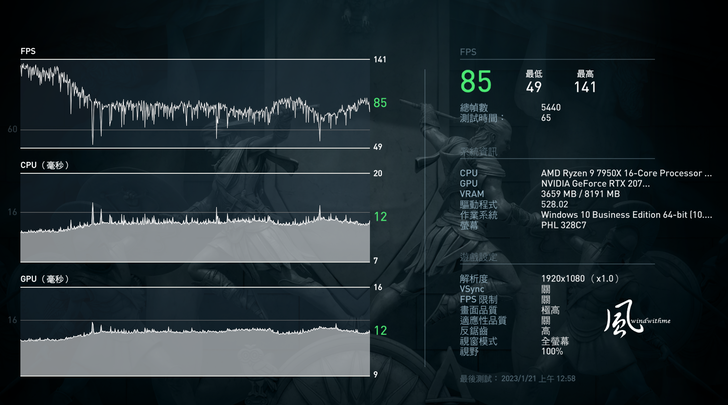Screen dimensions: 728x405
Task: Click the CPU (毫秒) graph title
Action: pos(45,165)
